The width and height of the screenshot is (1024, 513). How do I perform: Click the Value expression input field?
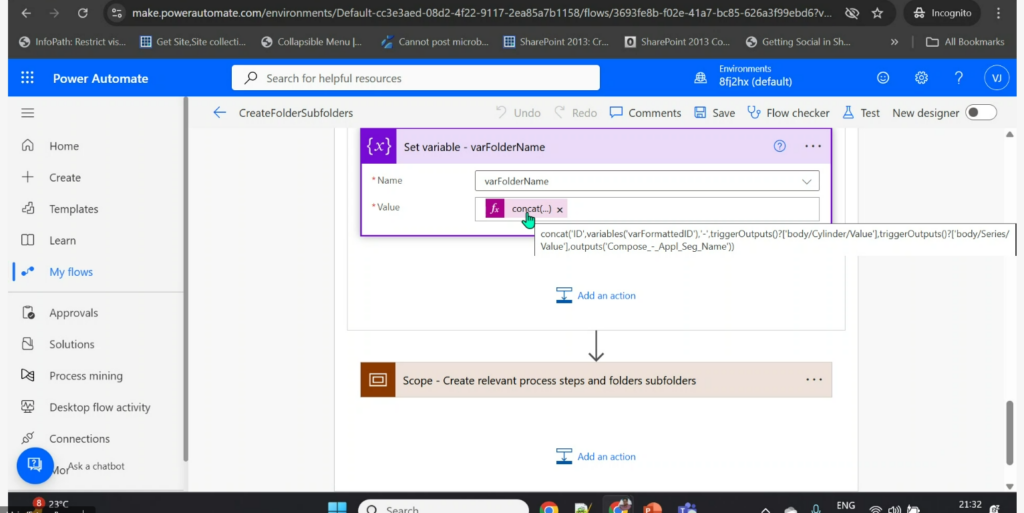(x=647, y=209)
